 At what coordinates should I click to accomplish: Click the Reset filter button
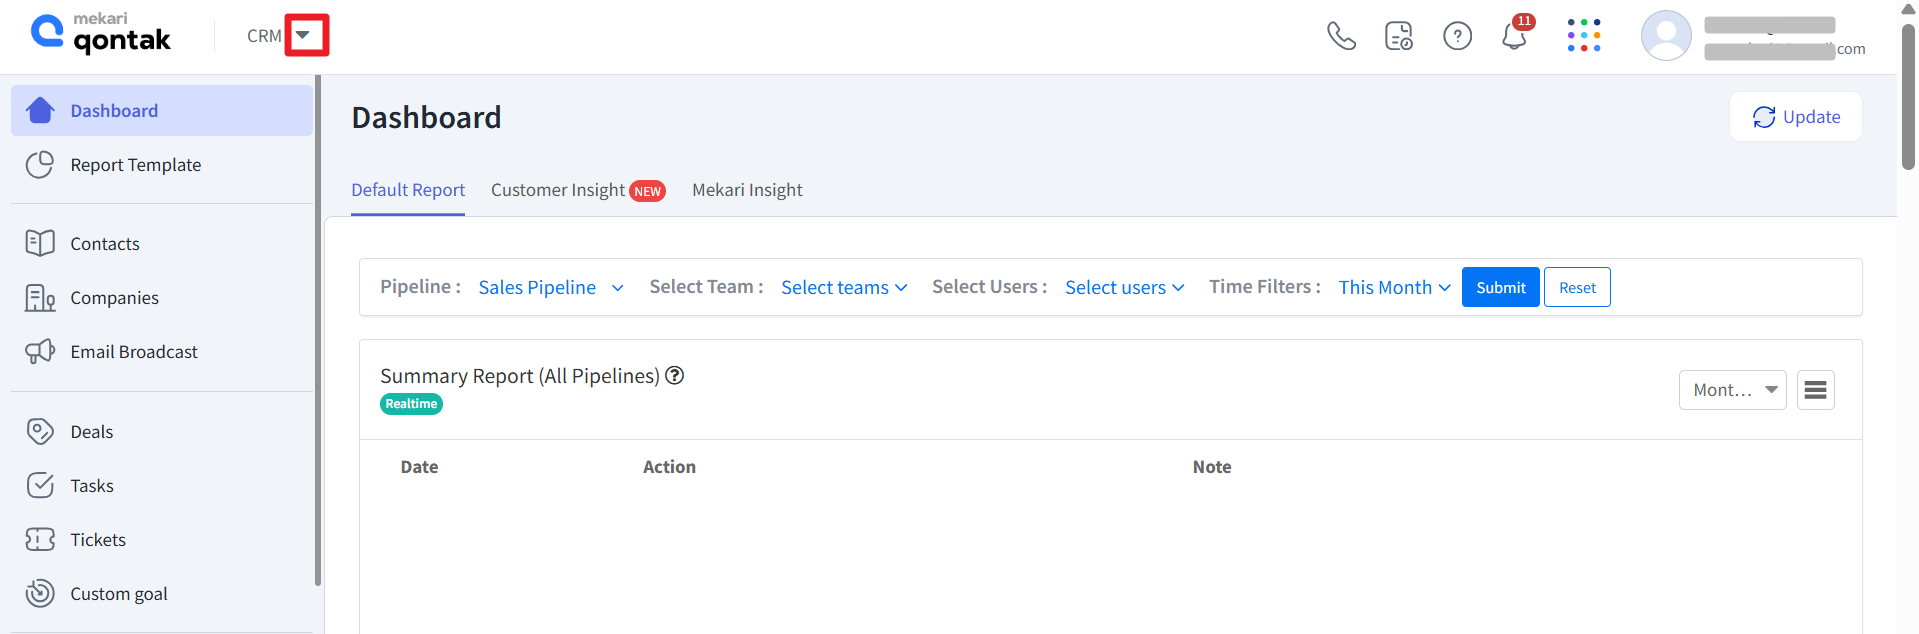(1576, 288)
